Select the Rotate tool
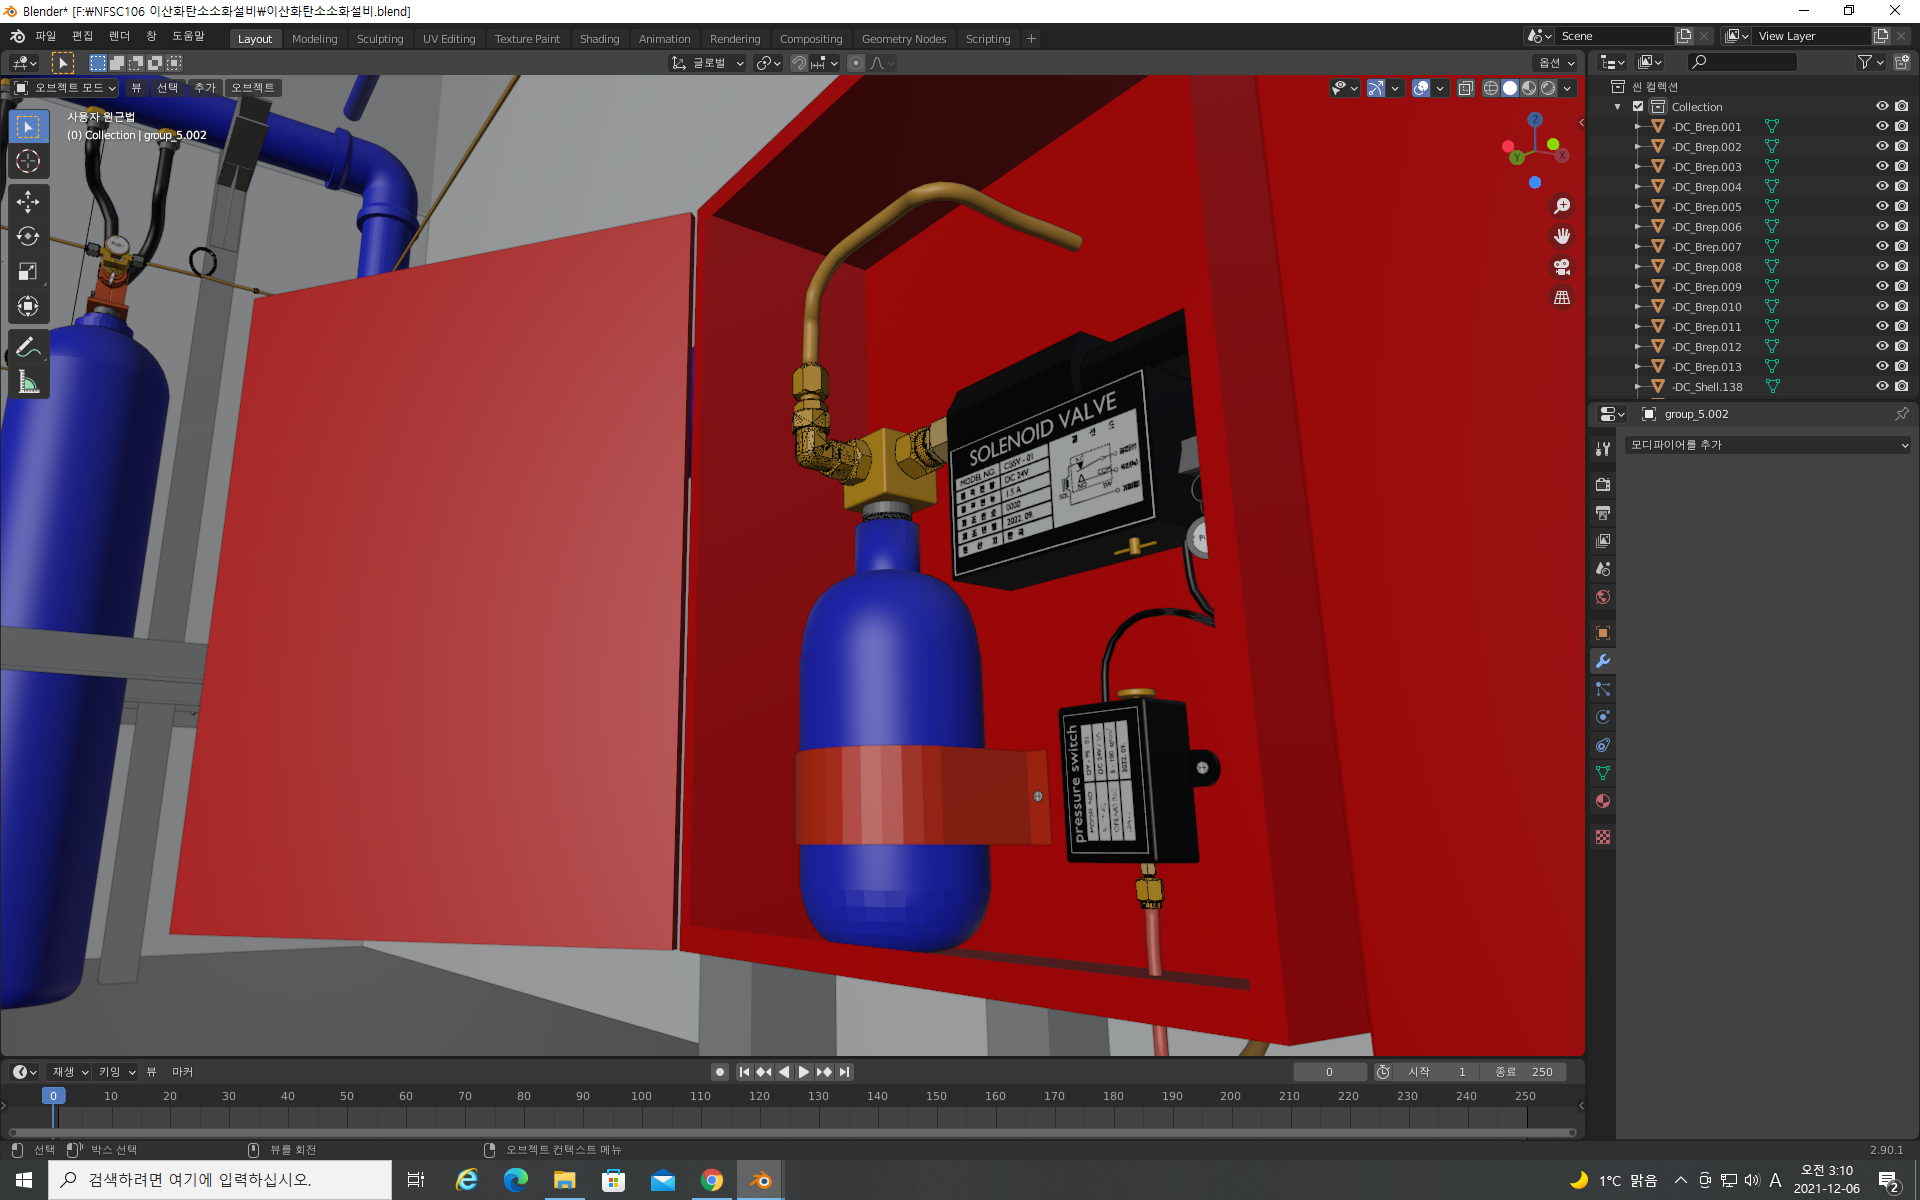Screen dimensions: 1920x1200 pos(27,237)
